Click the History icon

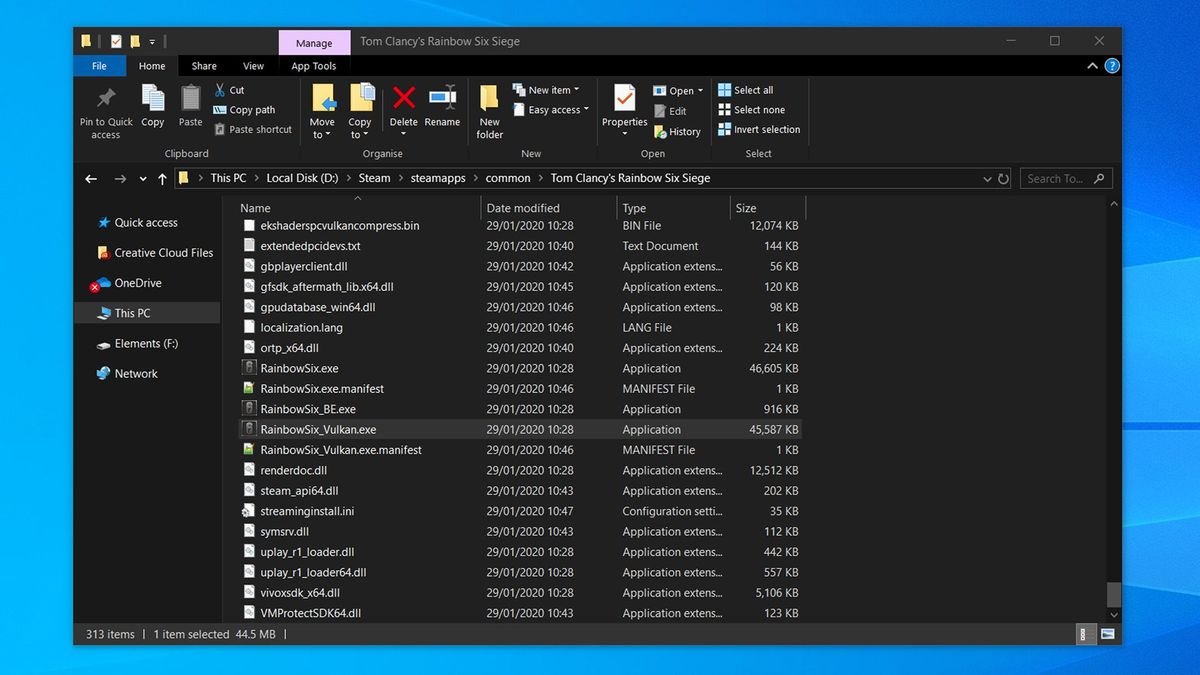coord(678,131)
